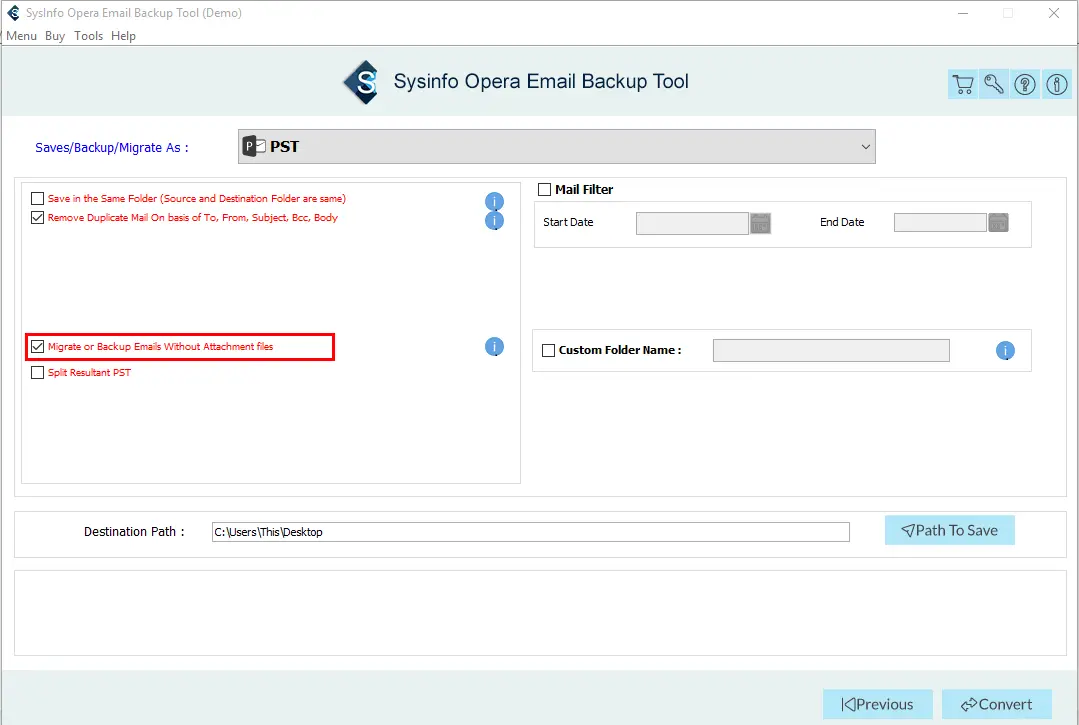Image resolution: width=1079 pixels, height=725 pixels.
Task: Enable Save in the Same Folder checkbox
Action: [x=37, y=199]
